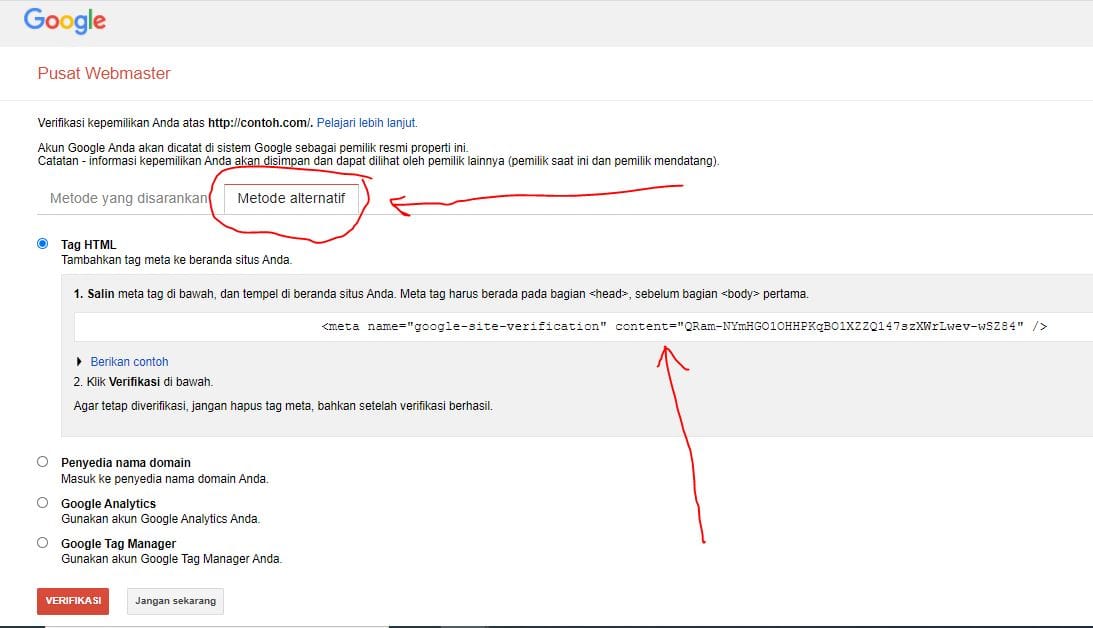This screenshot has width=1093, height=628.
Task: Click '2. Klik Verifikasi di bawah' step text
Action: click(143, 382)
